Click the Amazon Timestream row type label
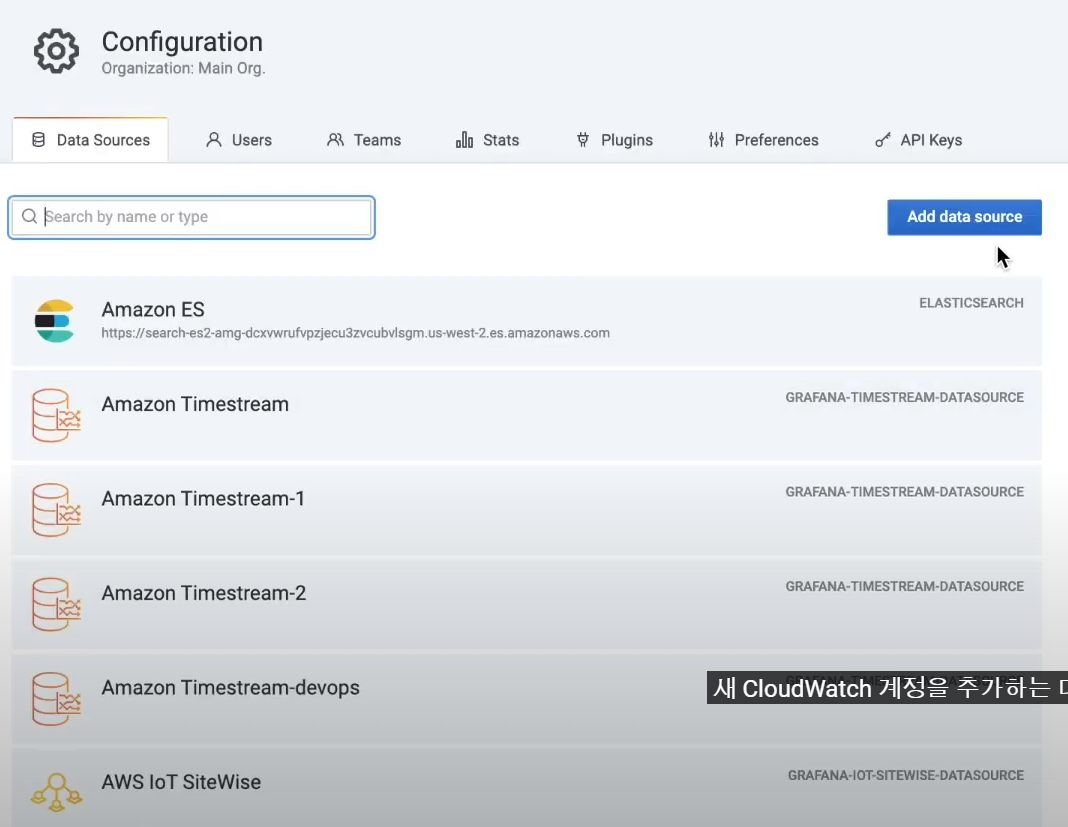1068x827 pixels. point(905,398)
